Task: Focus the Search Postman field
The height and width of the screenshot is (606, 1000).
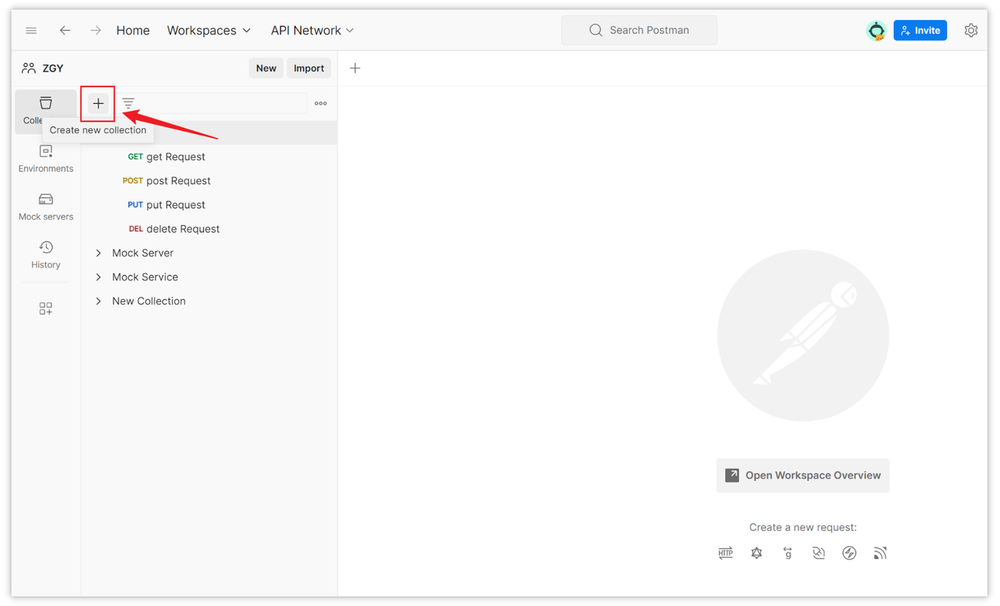Action: pos(640,30)
